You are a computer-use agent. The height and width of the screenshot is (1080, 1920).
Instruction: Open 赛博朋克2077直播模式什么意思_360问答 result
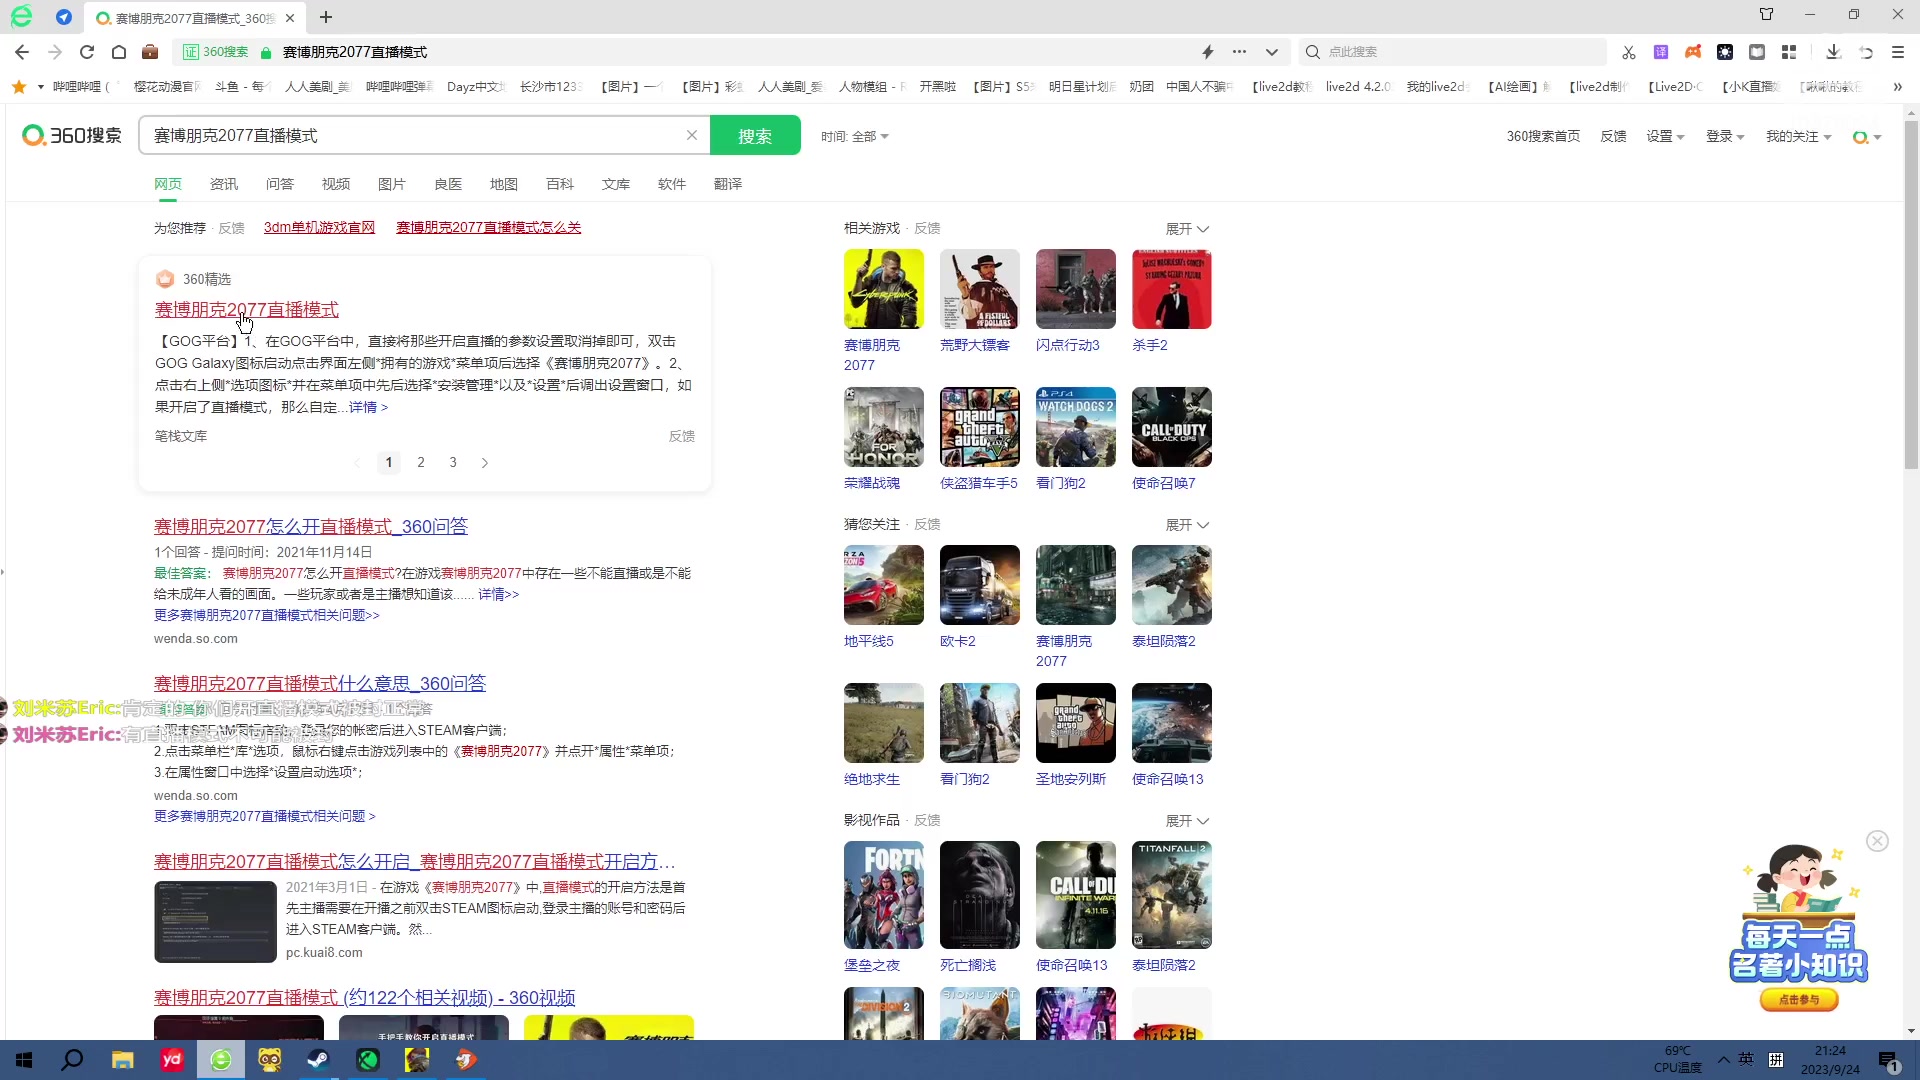pyautogui.click(x=320, y=683)
